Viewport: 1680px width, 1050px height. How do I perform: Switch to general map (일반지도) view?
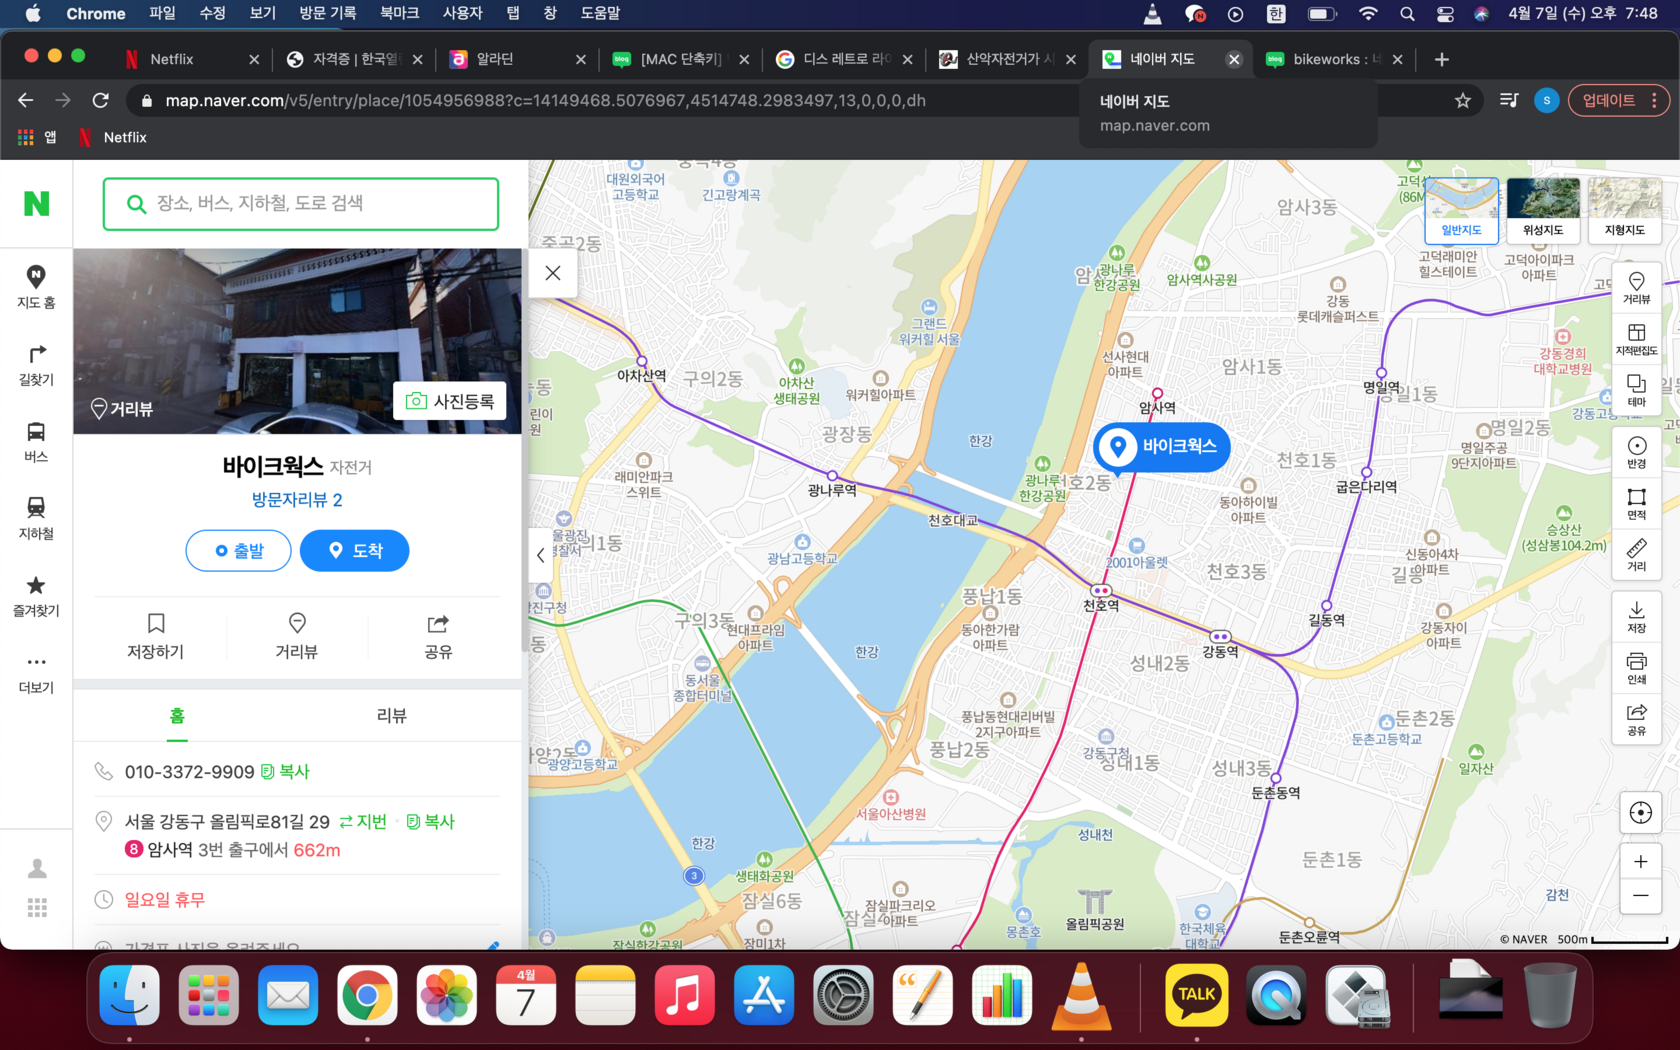[x=1462, y=211]
